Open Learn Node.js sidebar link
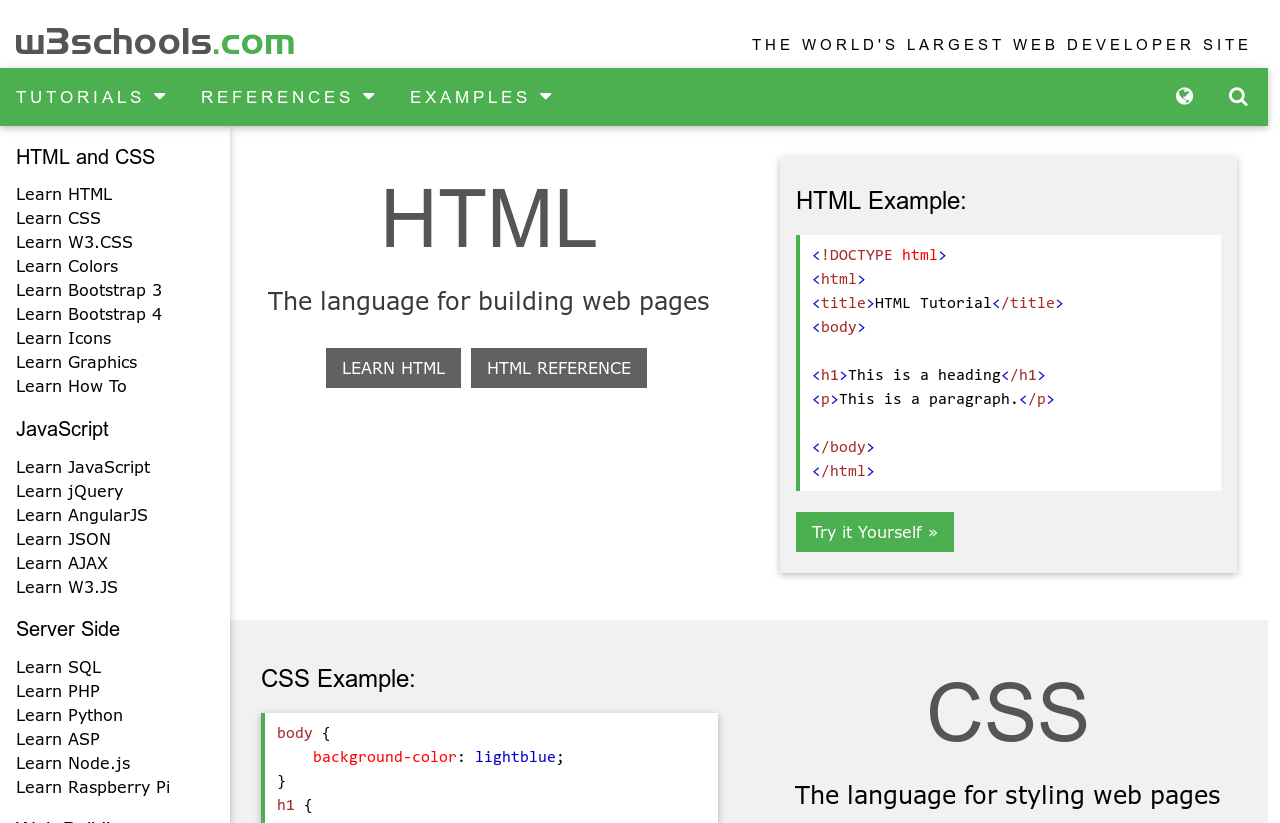 [73, 763]
